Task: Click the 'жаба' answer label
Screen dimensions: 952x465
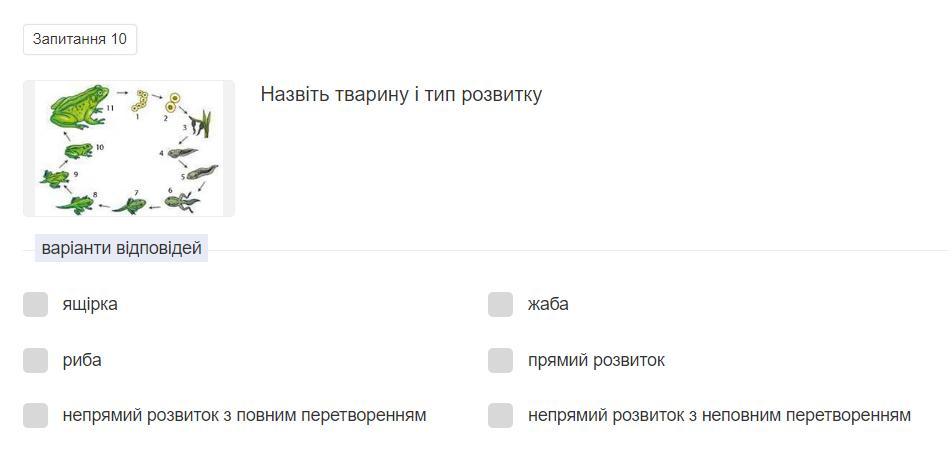Action: 548,304
